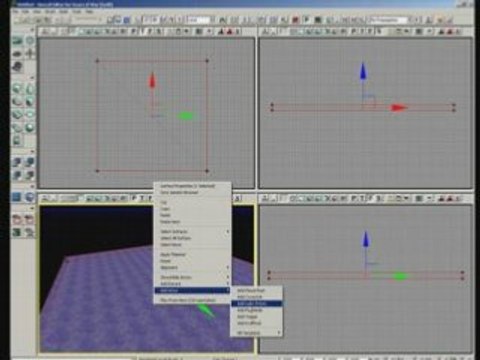Choose Reset in context menu
This screenshot has height=360, width=480.
(192, 261)
